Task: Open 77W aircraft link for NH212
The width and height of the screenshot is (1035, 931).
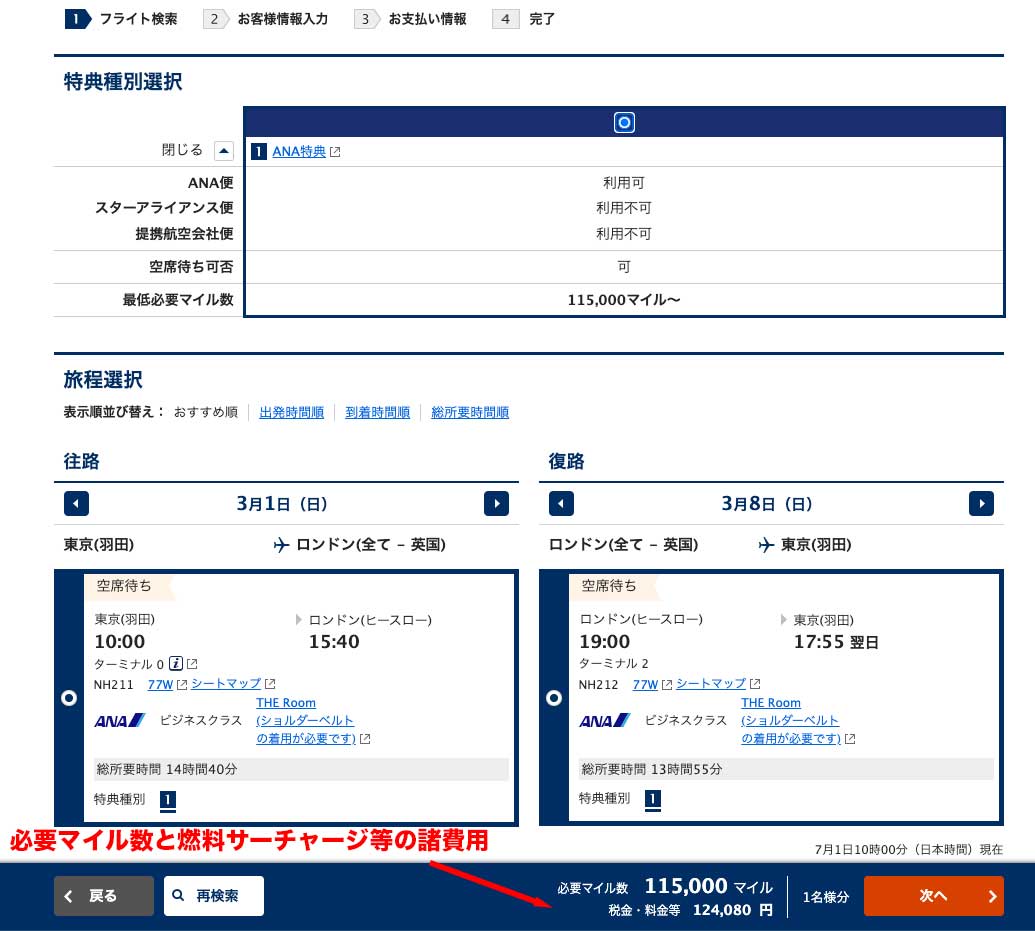Action: pyautogui.click(x=645, y=684)
